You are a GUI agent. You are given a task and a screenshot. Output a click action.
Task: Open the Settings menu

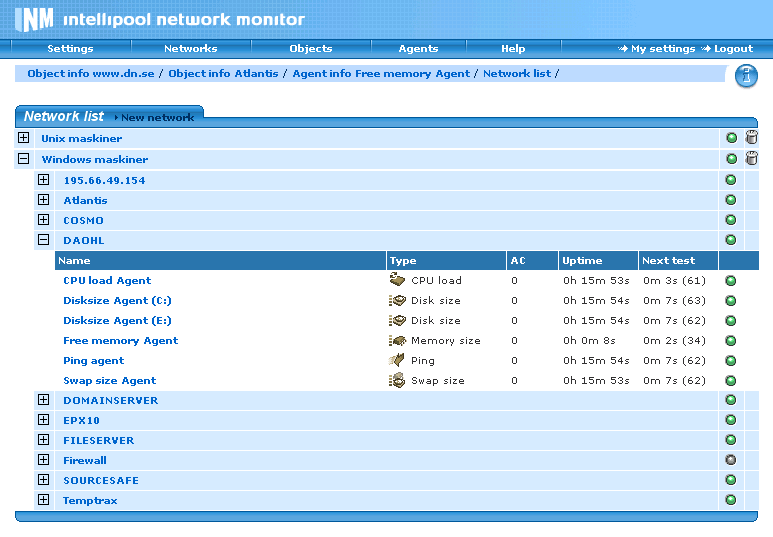pos(70,48)
